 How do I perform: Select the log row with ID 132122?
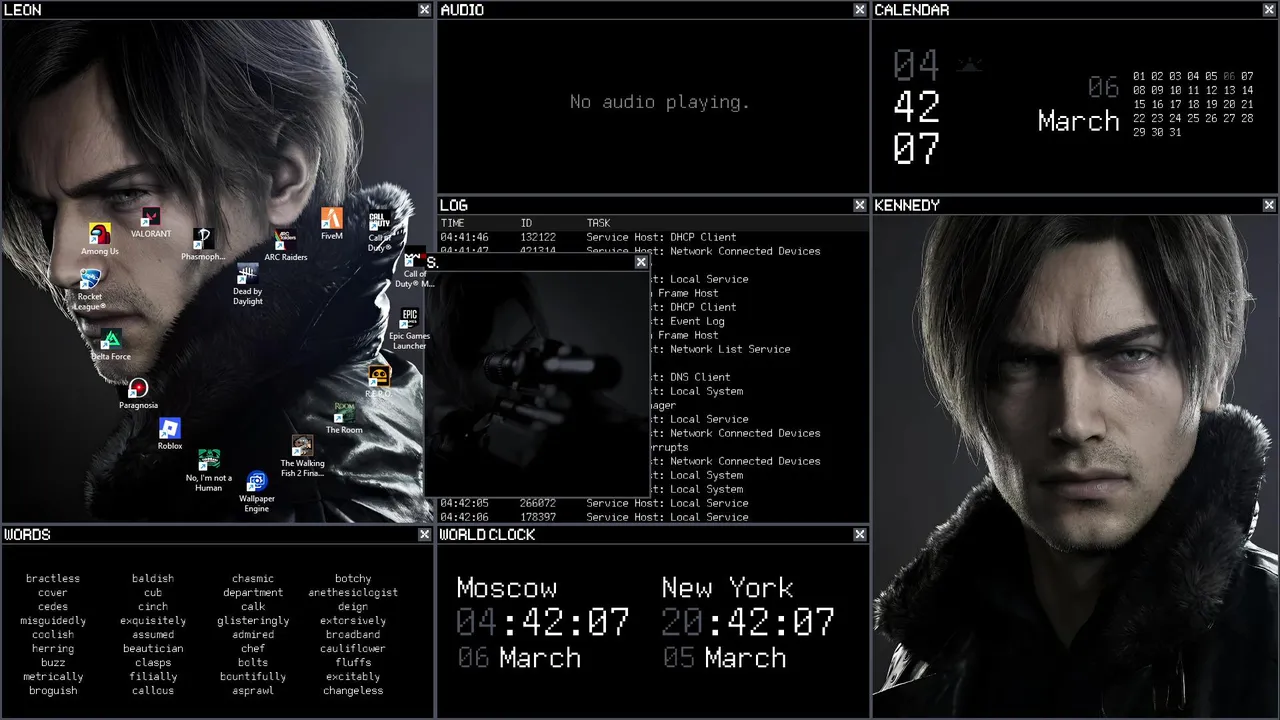tap(654, 238)
